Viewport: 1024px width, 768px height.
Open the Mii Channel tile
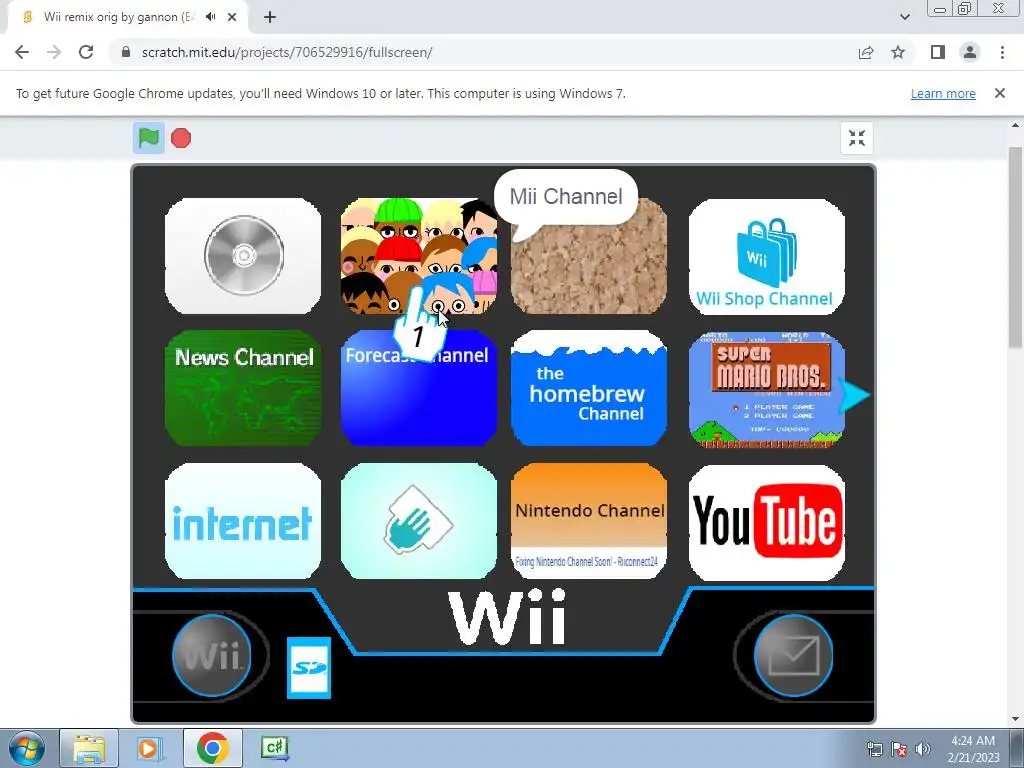point(419,256)
